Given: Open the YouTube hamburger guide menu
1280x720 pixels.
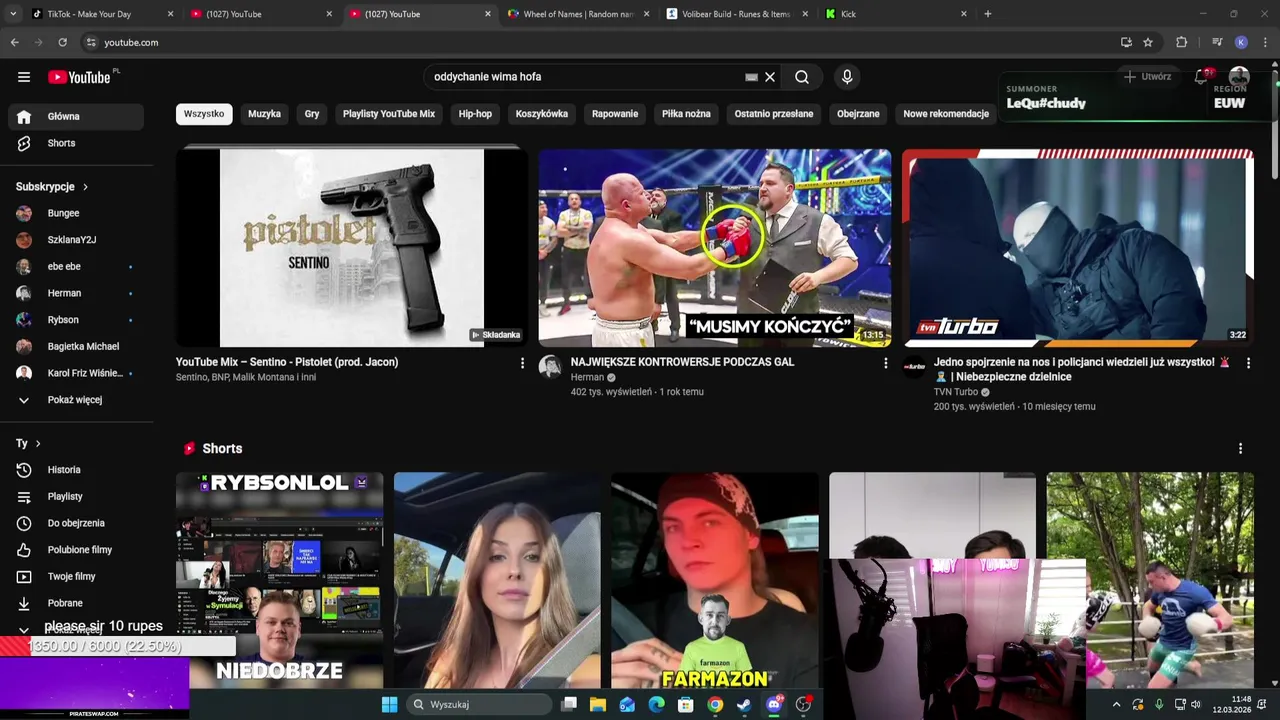Looking at the screenshot, I should coord(24,77).
